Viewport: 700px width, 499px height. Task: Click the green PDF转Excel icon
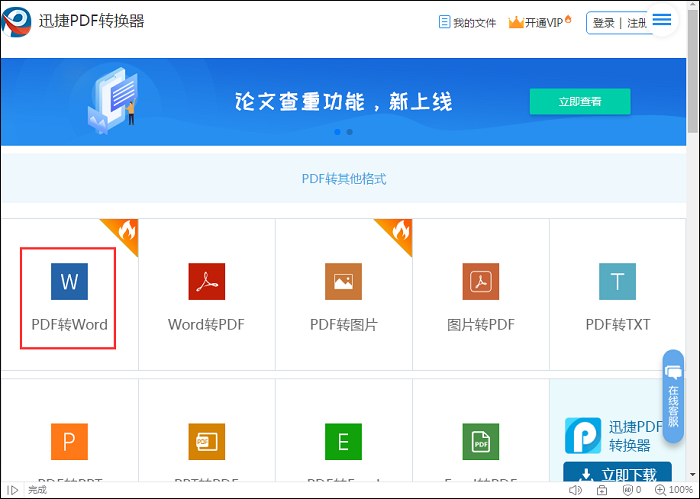[x=343, y=441]
